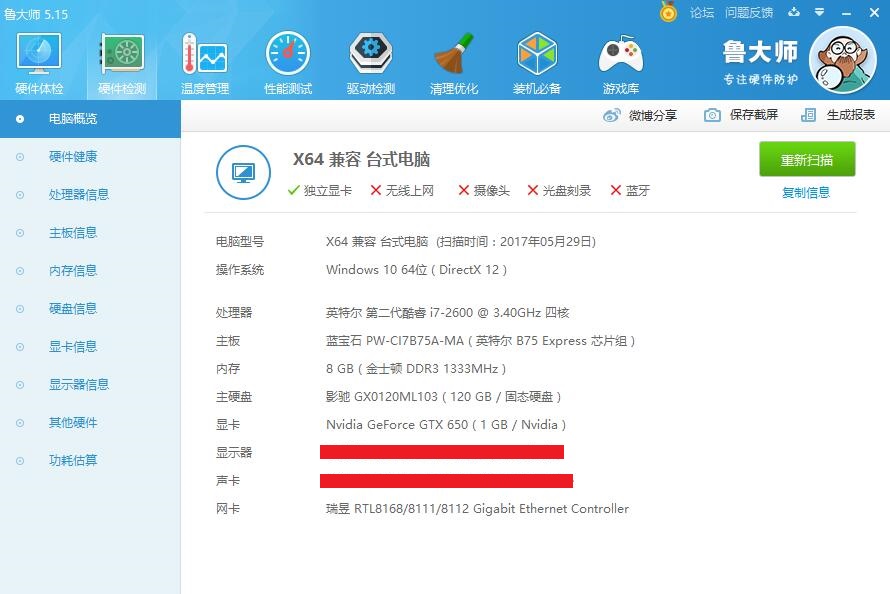890x594 pixels.
Task: Select the 硬件检测 hardware detection icon
Action: point(122,64)
